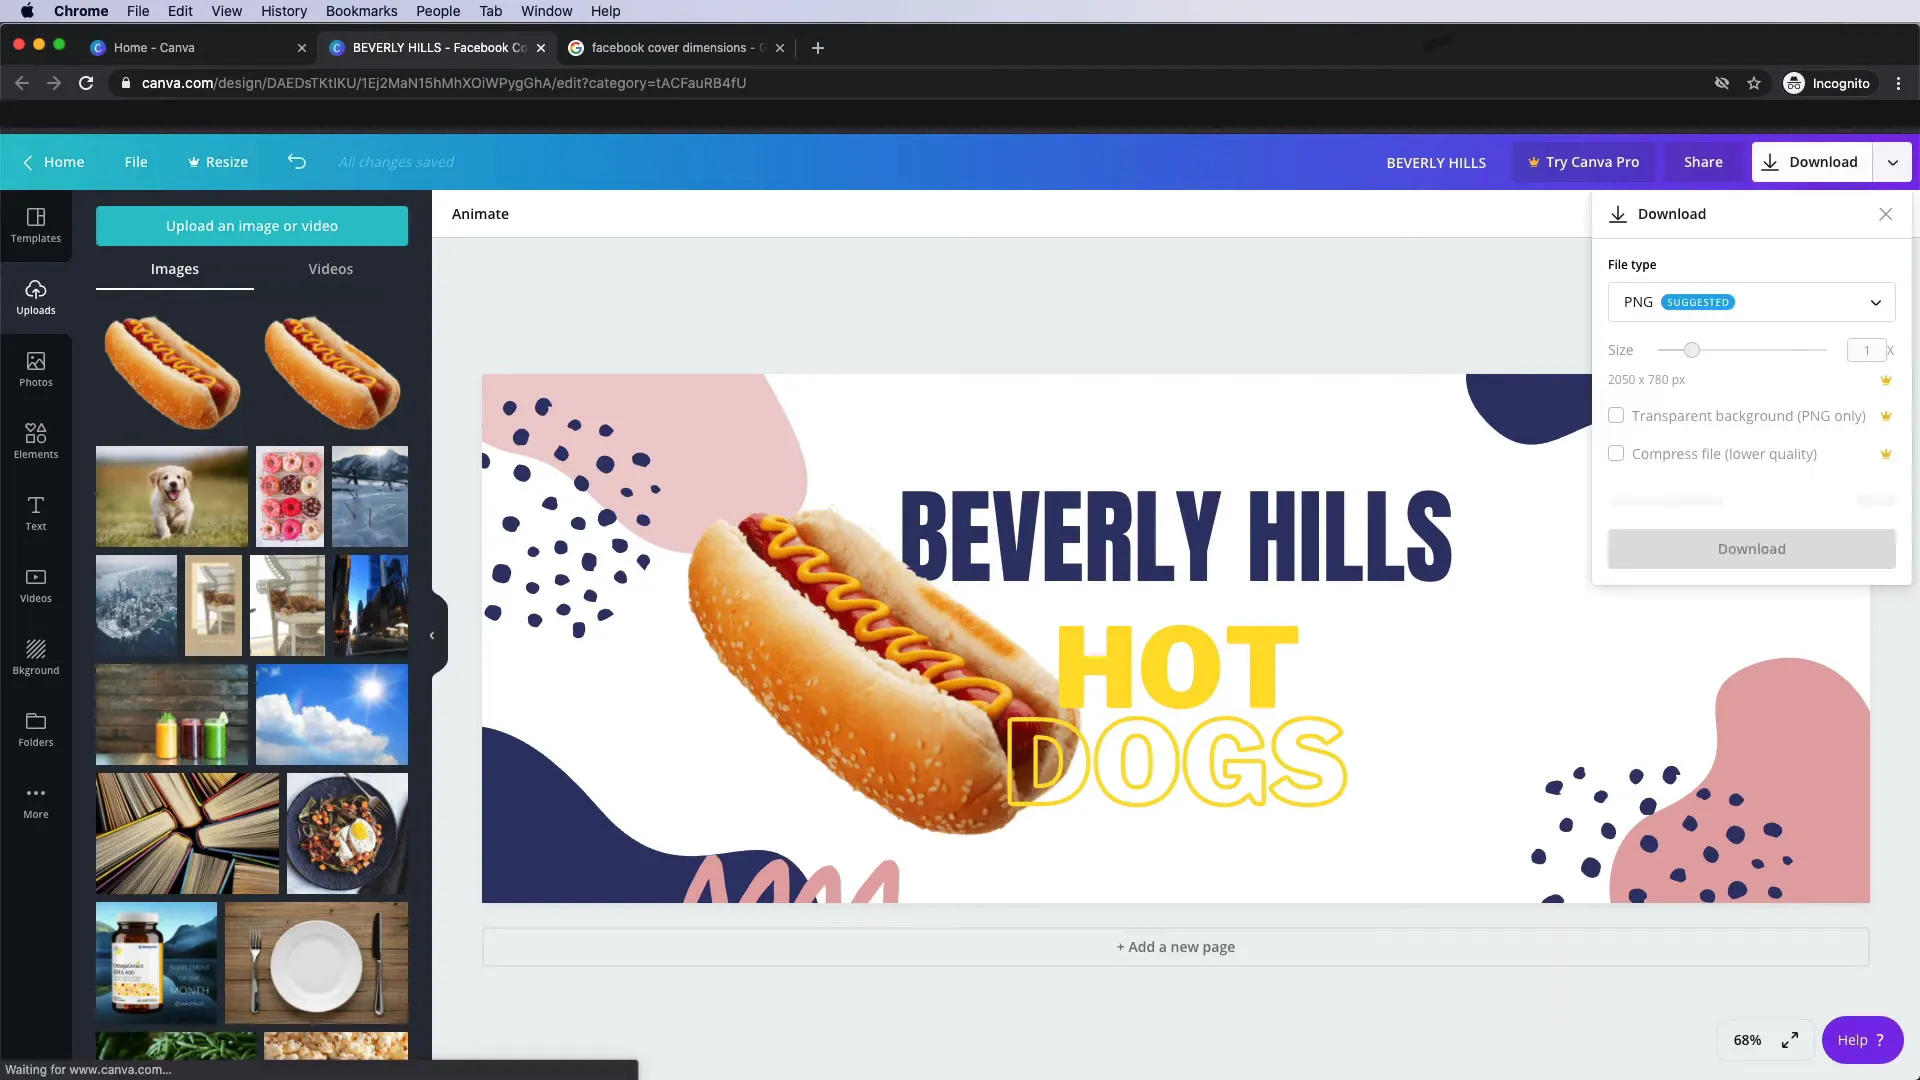Select the first hot dog upload thumbnail
Viewport: 1920px width, 1080px height.
click(x=172, y=371)
